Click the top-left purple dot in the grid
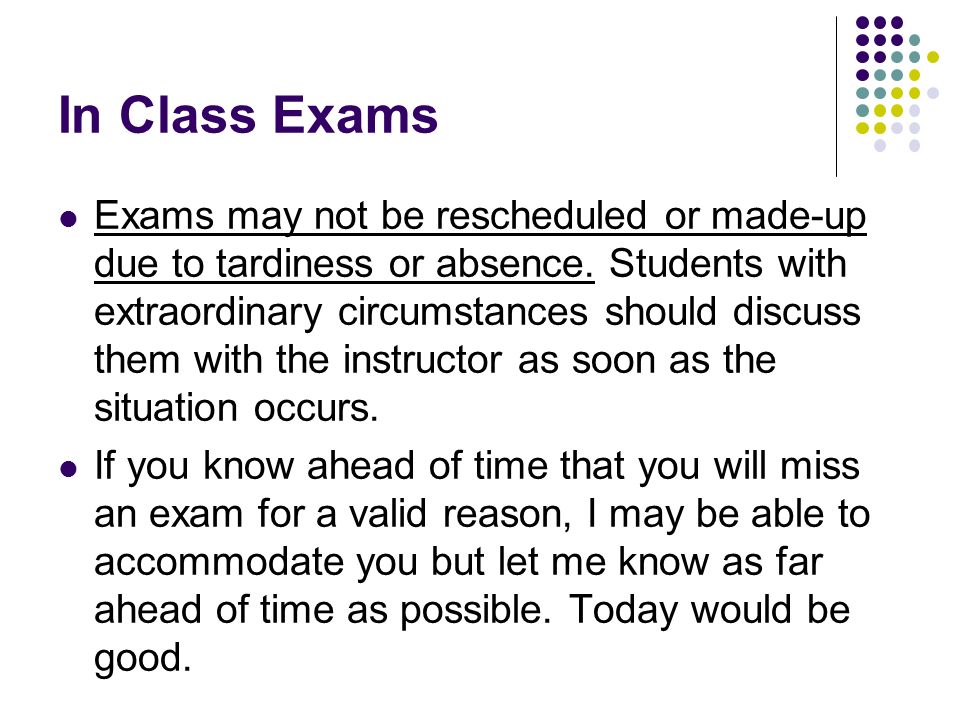This screenshot has height=720, width=960. point(862,23)
